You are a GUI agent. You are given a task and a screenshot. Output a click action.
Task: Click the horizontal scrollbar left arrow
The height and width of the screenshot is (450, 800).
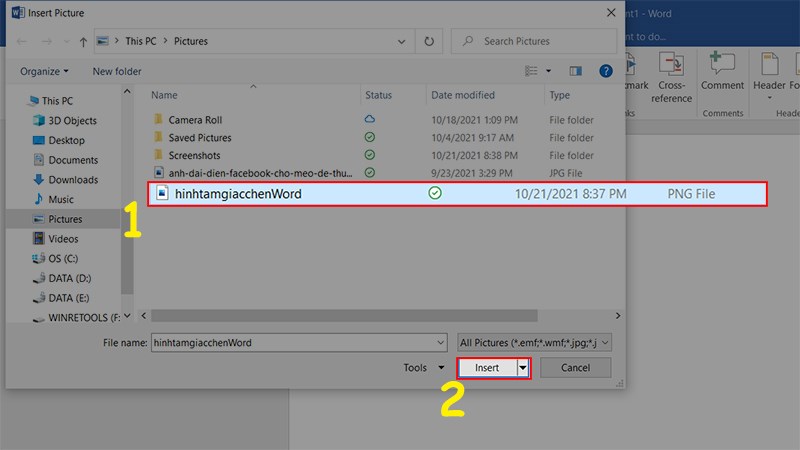(144, 316)
